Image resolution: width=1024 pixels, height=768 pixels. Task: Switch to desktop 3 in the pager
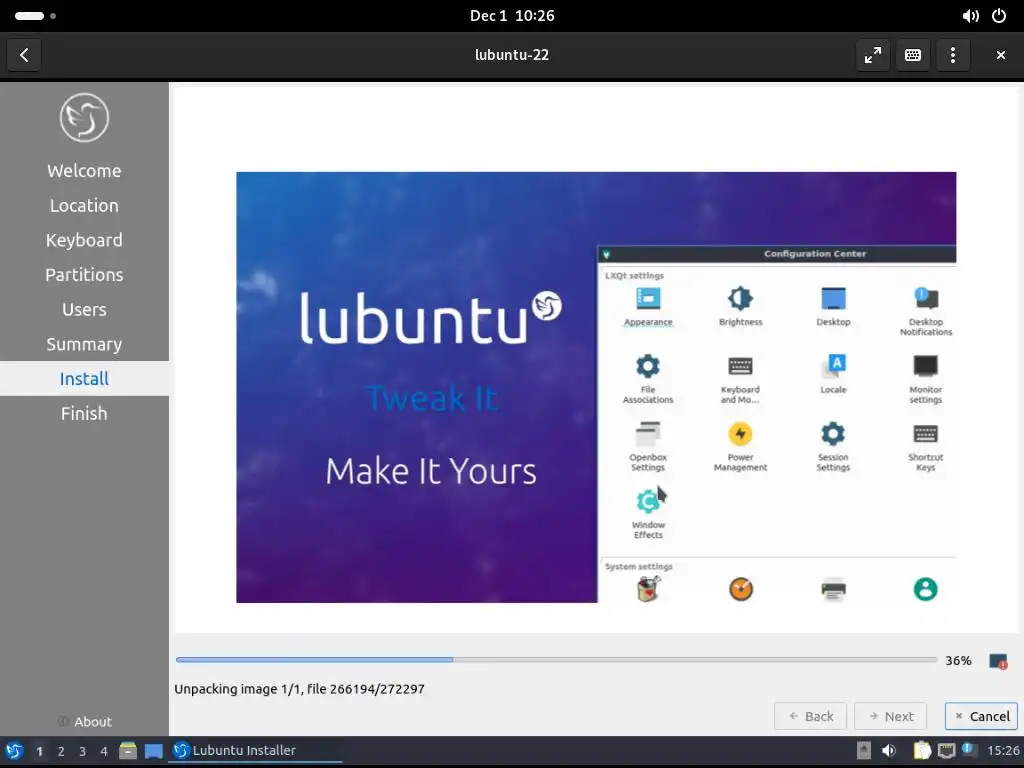coord(82,752)
